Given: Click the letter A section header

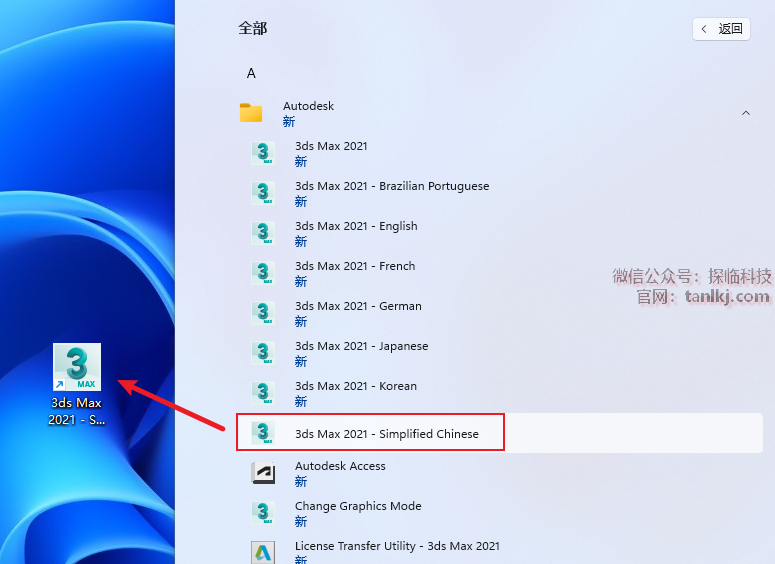Looking at the screenshot, I should (251, 74).
